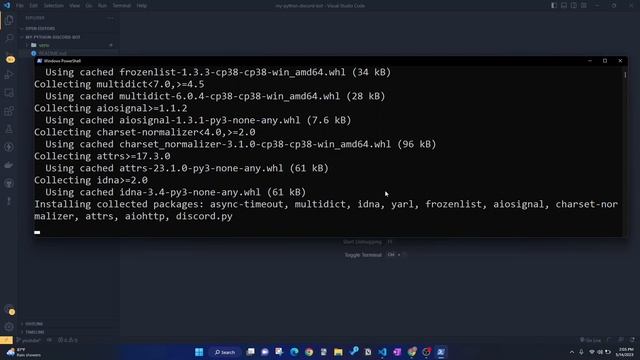The height and width of the screenshot is (360, 640).
Task: Click errors and warnings count in status bar
Action: tap(68, 340)
